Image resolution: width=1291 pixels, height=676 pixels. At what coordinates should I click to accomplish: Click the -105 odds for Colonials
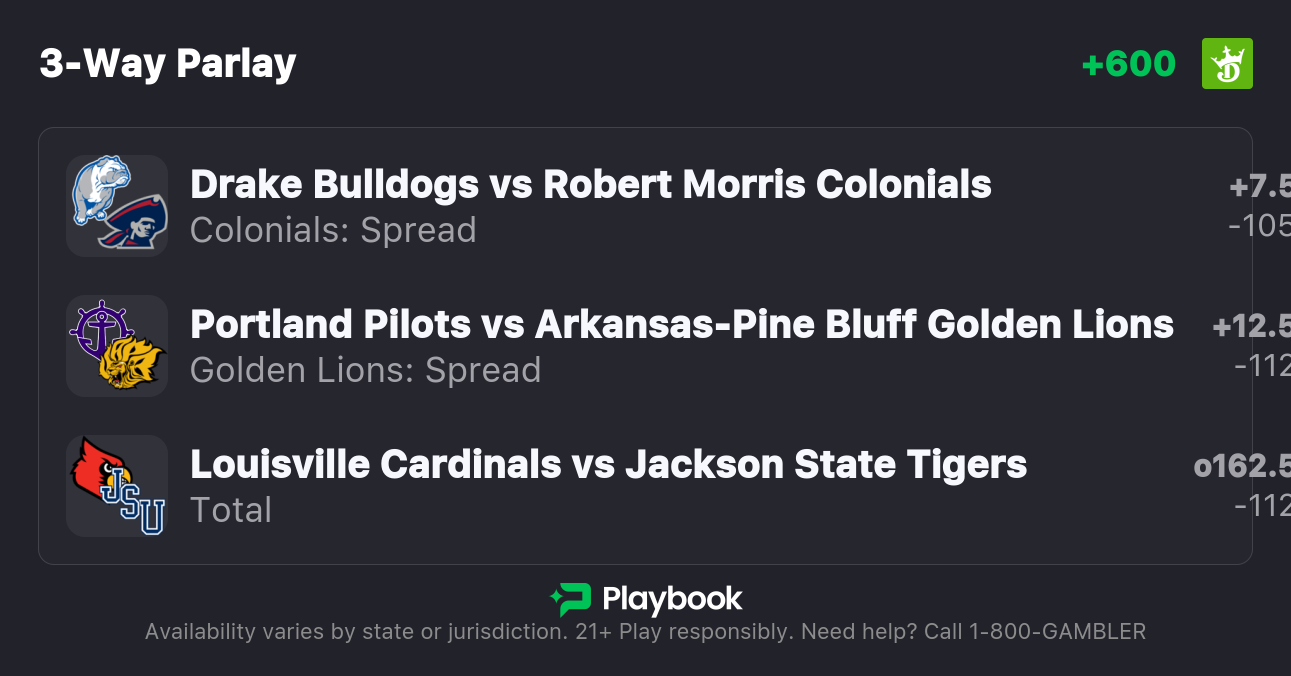pyautogui.click(x=1259, y=226)
